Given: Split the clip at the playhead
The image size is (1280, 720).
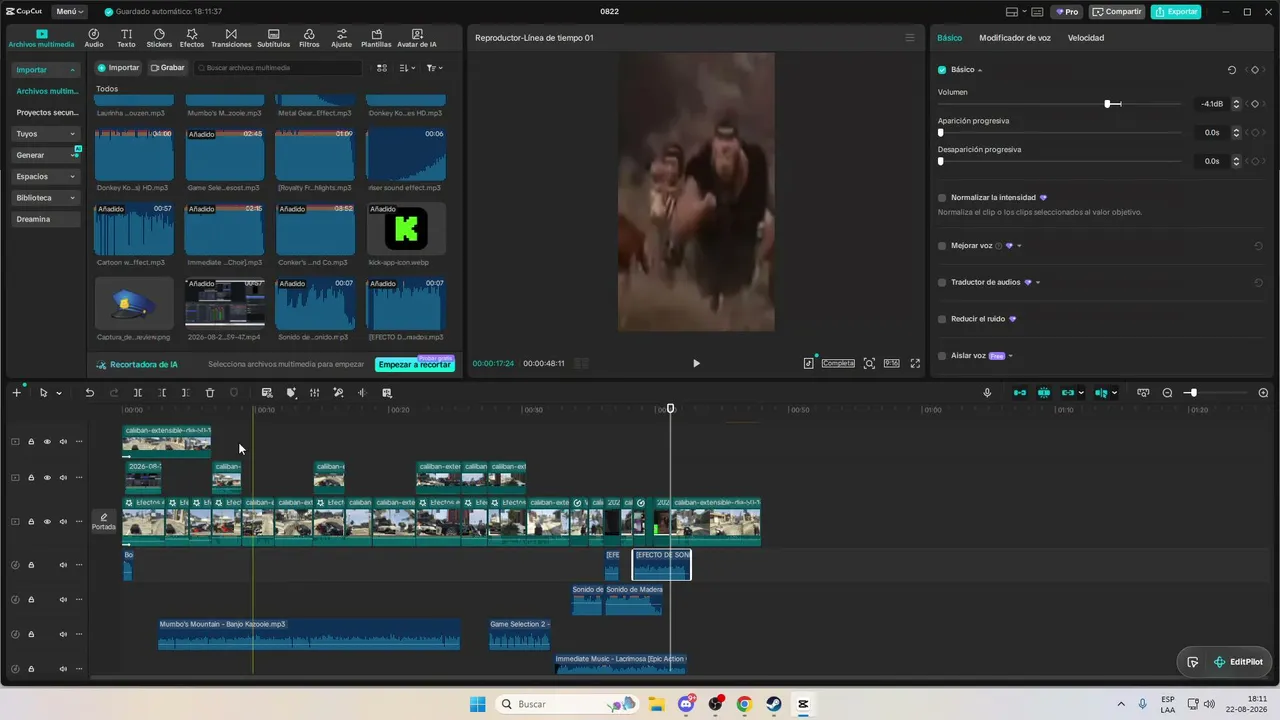Looking at the screenshot, I should (138, 393).
